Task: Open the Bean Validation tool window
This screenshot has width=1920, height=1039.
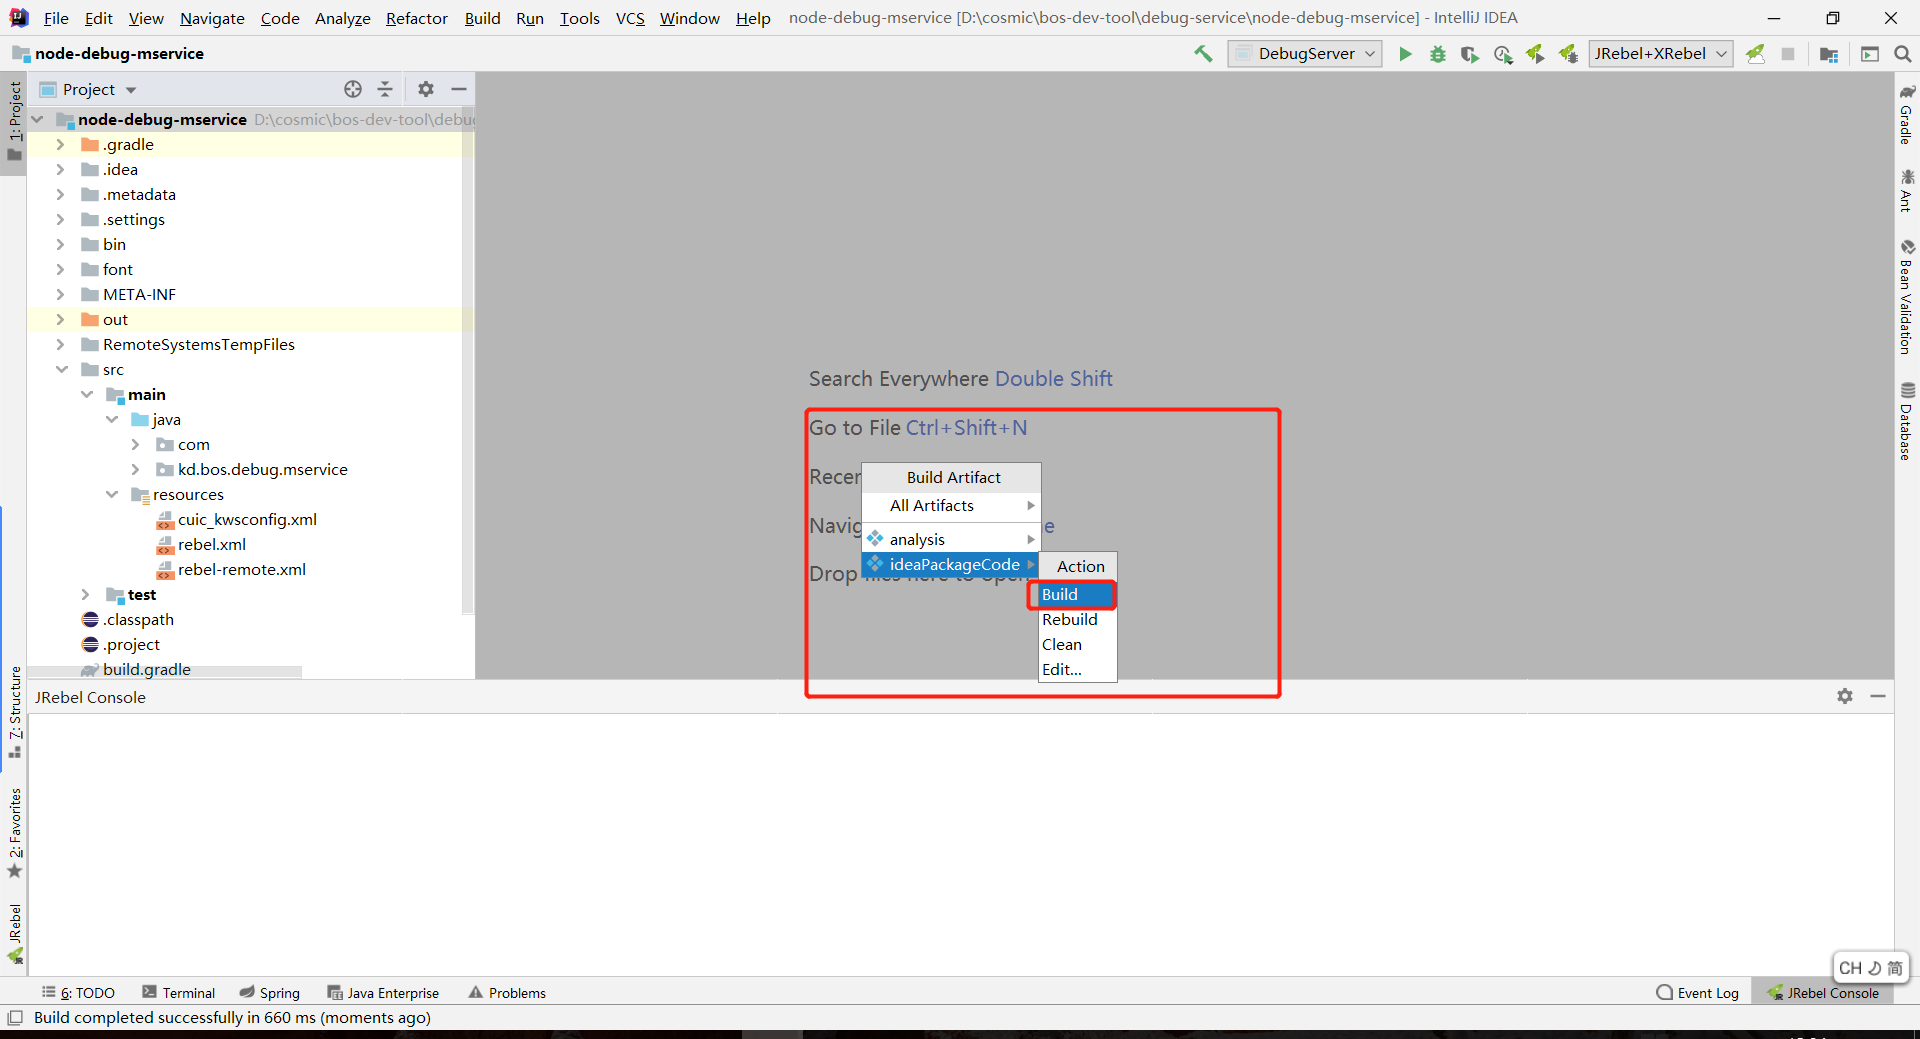Action: [x=1907, y=296]
